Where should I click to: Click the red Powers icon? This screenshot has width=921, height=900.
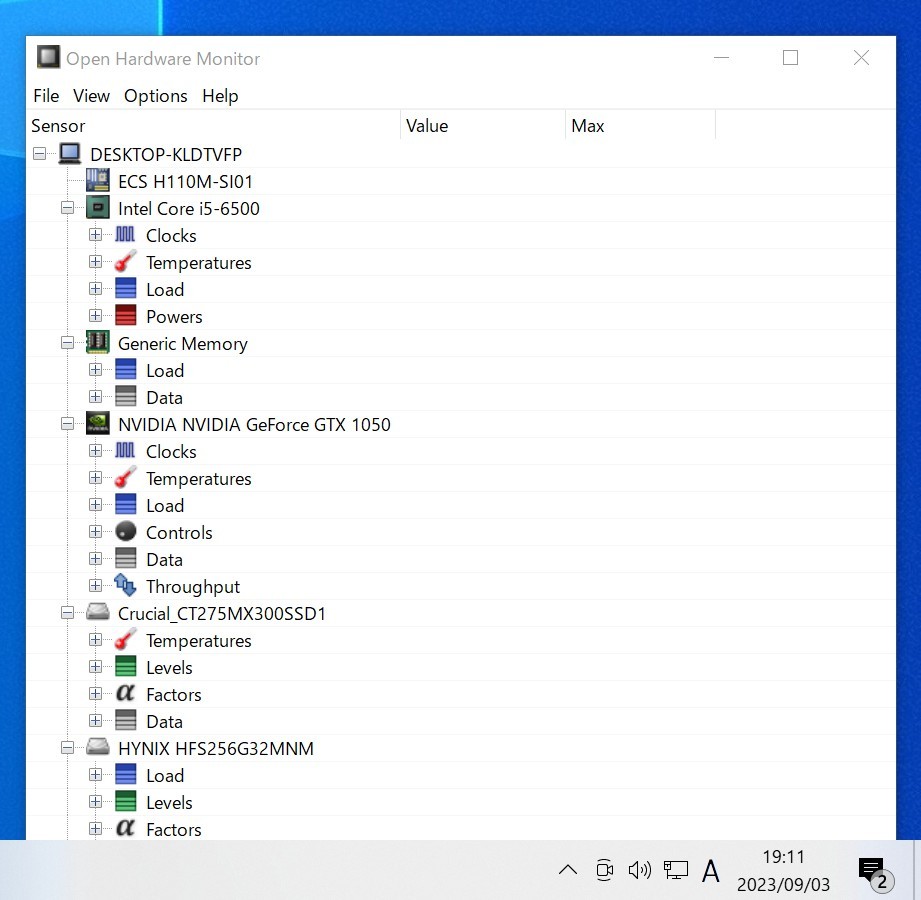pos(125,315)
